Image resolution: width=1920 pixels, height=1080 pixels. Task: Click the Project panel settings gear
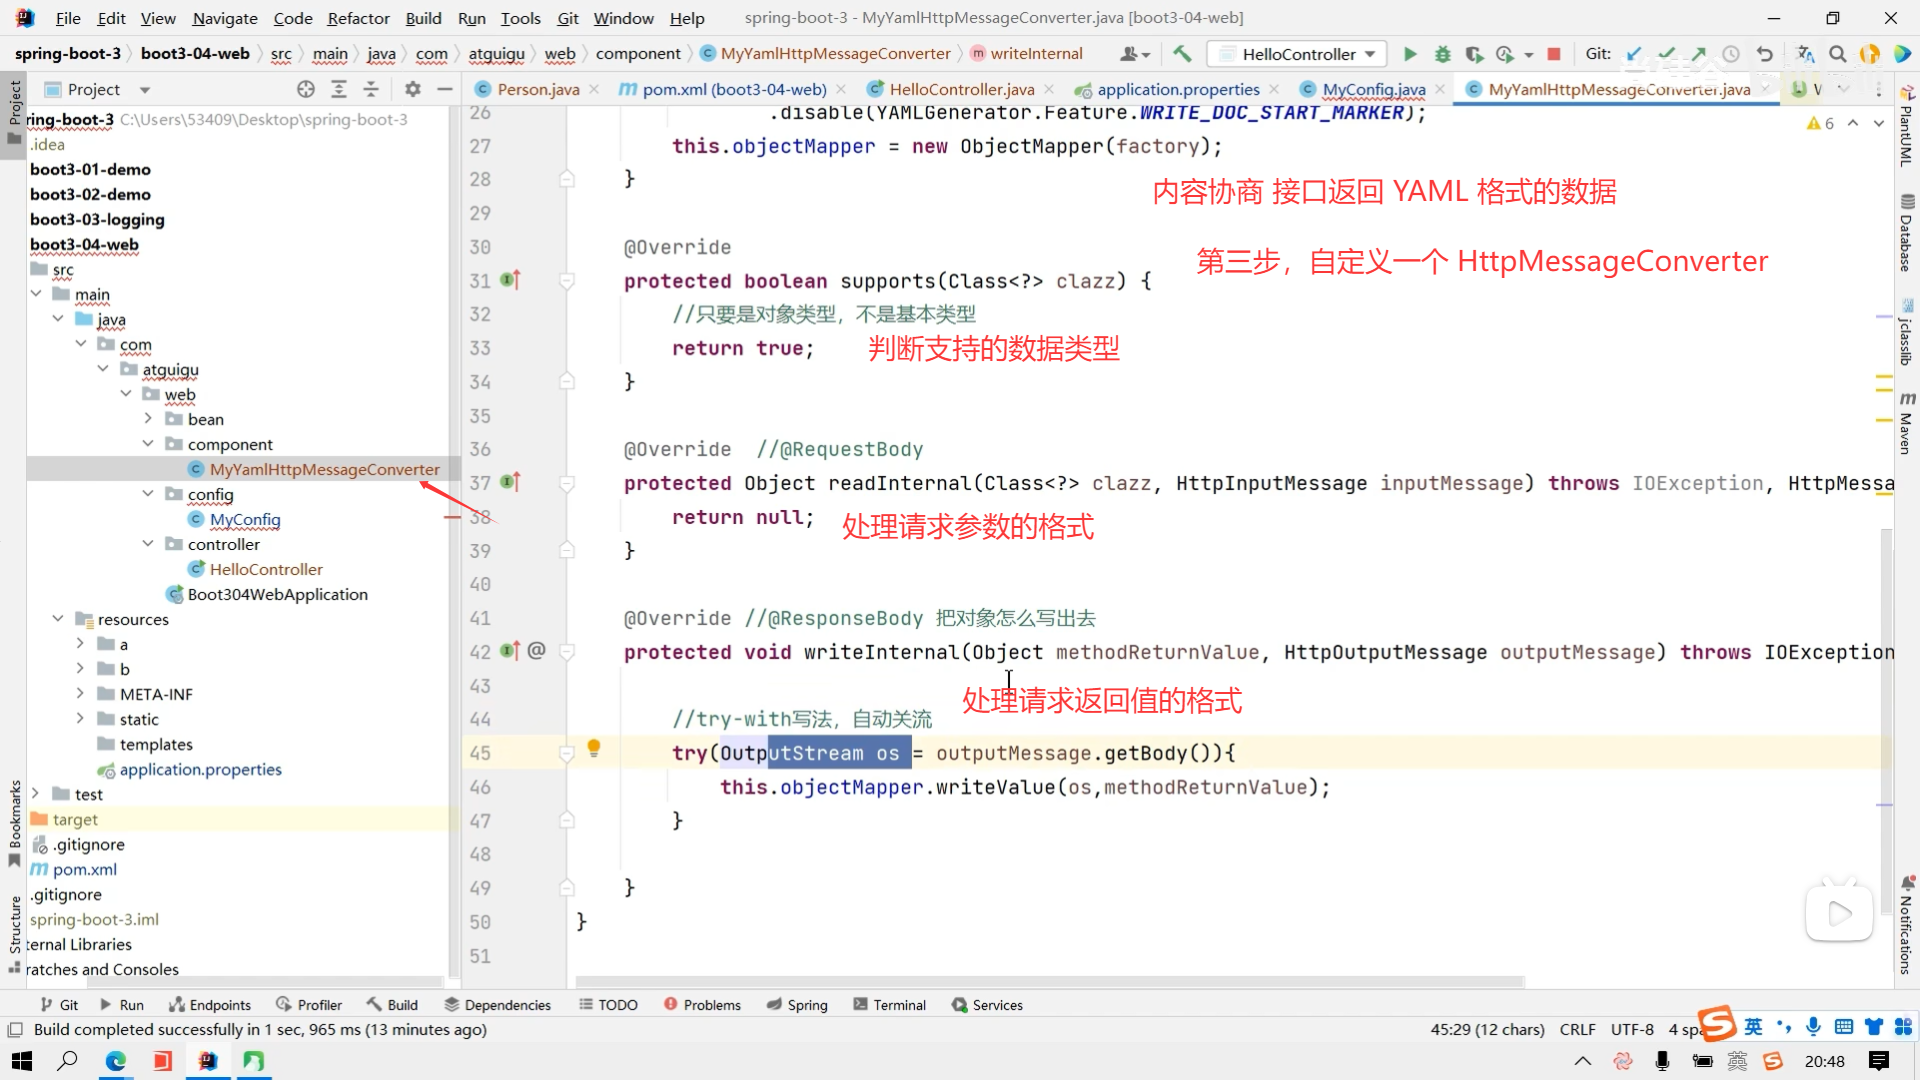point(412,89)
